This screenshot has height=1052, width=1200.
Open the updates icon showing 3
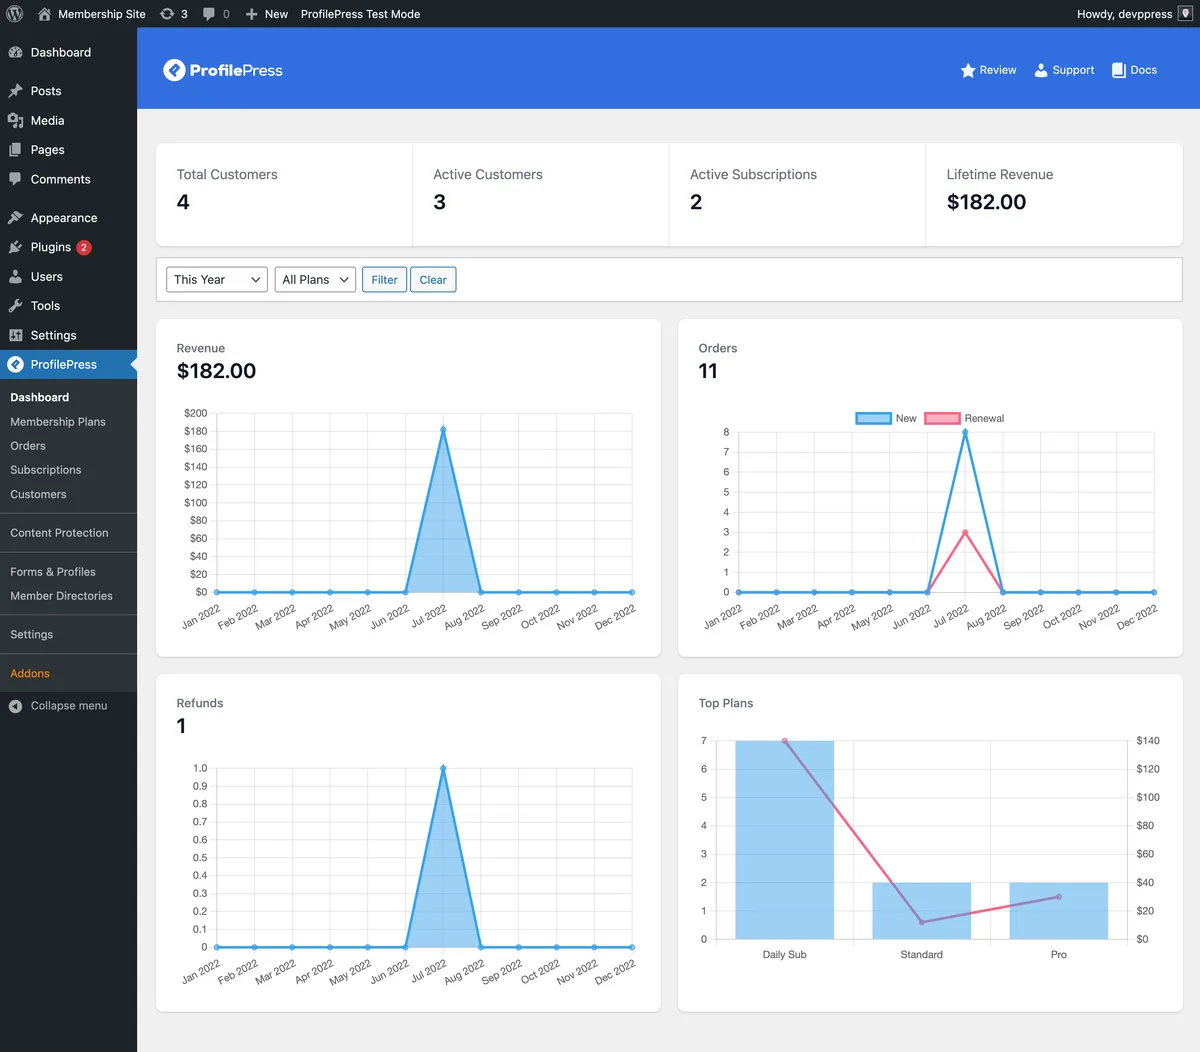tap(174, 14)
